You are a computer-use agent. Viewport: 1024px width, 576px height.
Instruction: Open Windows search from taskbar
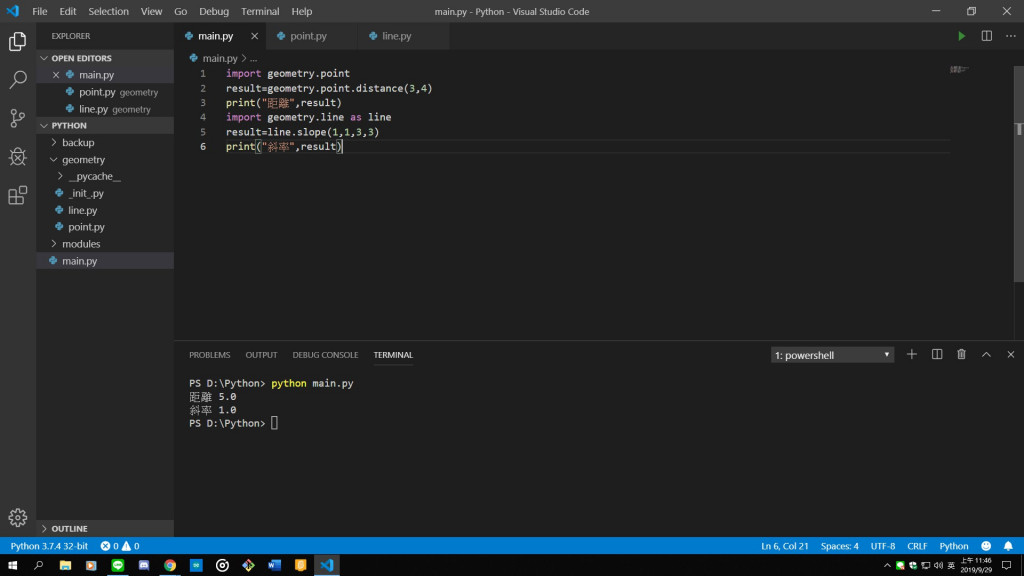39,565
